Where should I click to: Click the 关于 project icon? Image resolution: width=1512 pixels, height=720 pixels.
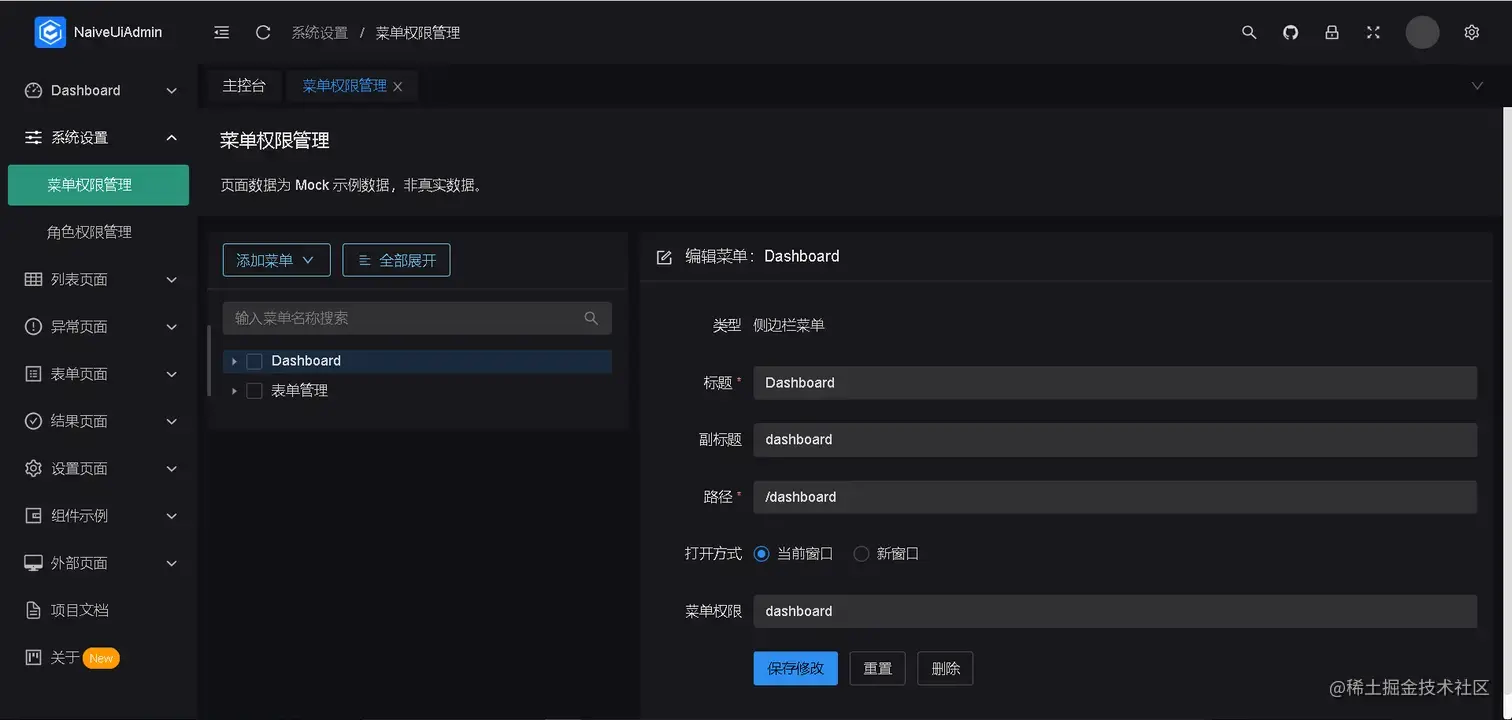[x=33, y=658]
